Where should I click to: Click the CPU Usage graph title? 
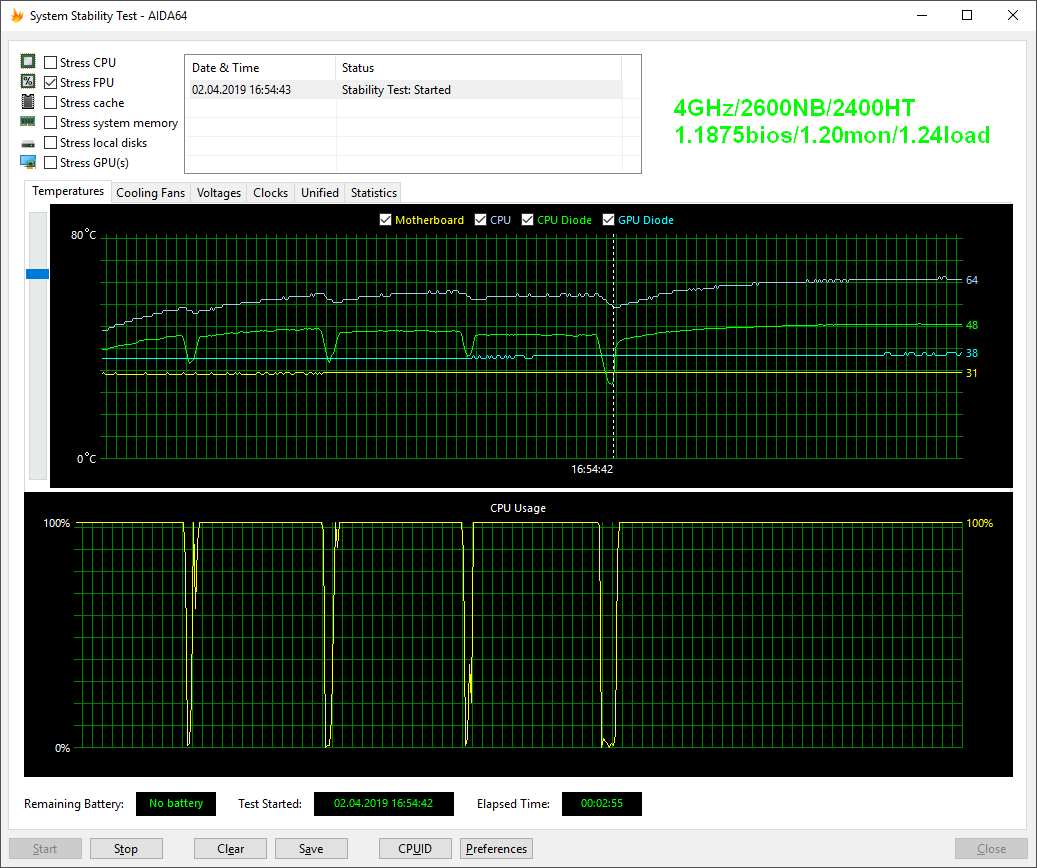pos(518,508)
